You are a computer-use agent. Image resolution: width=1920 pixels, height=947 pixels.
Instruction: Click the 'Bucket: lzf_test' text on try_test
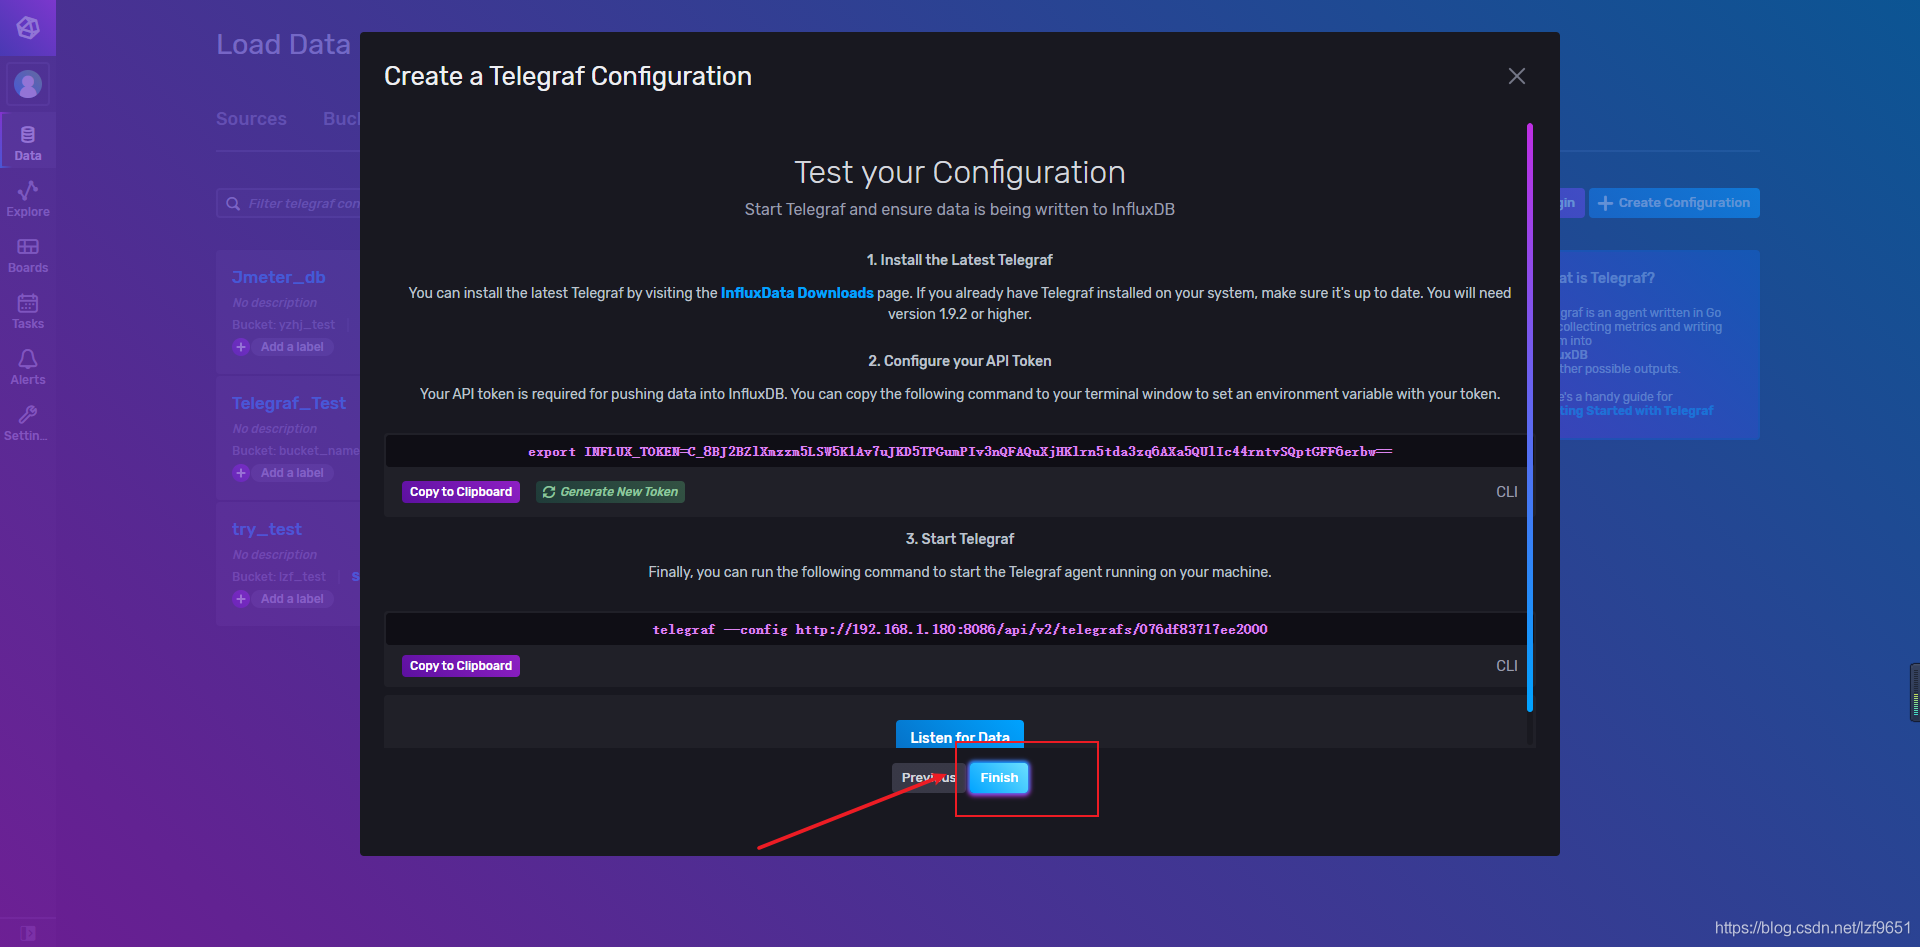[x=279, y=577]
